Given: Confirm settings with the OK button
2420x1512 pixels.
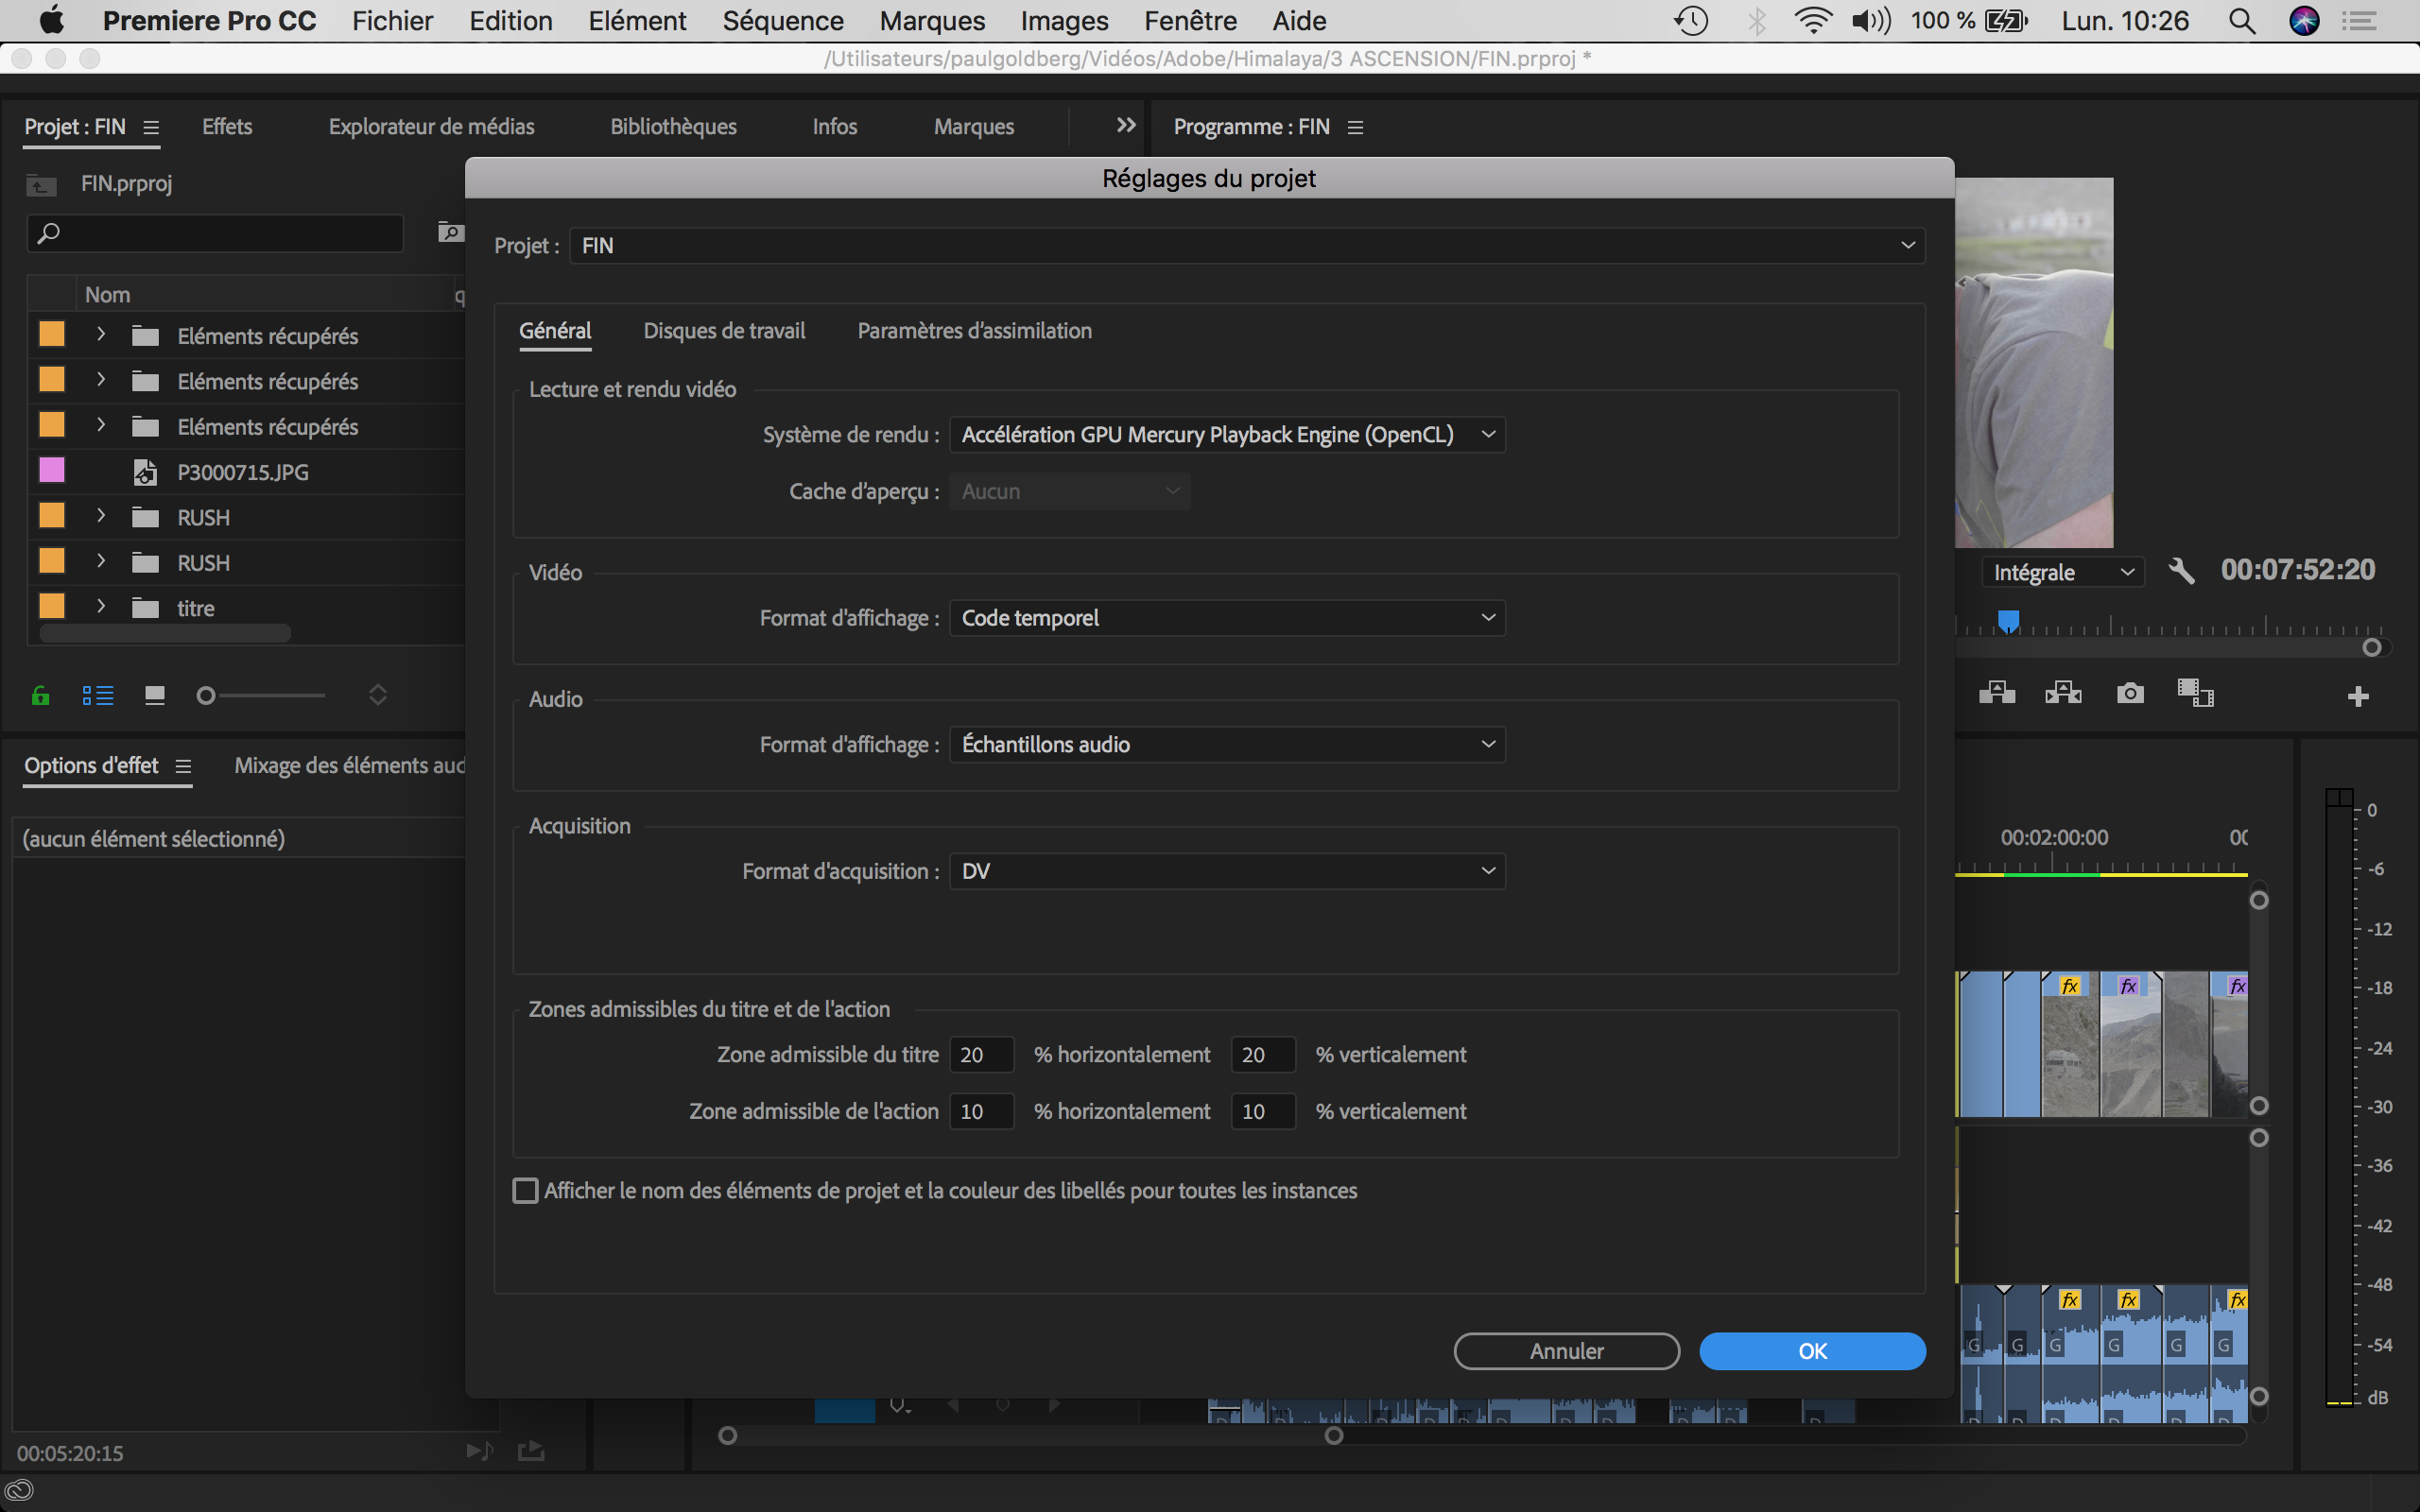Looking at the screenshot, I should [x=1811, y=1351].
